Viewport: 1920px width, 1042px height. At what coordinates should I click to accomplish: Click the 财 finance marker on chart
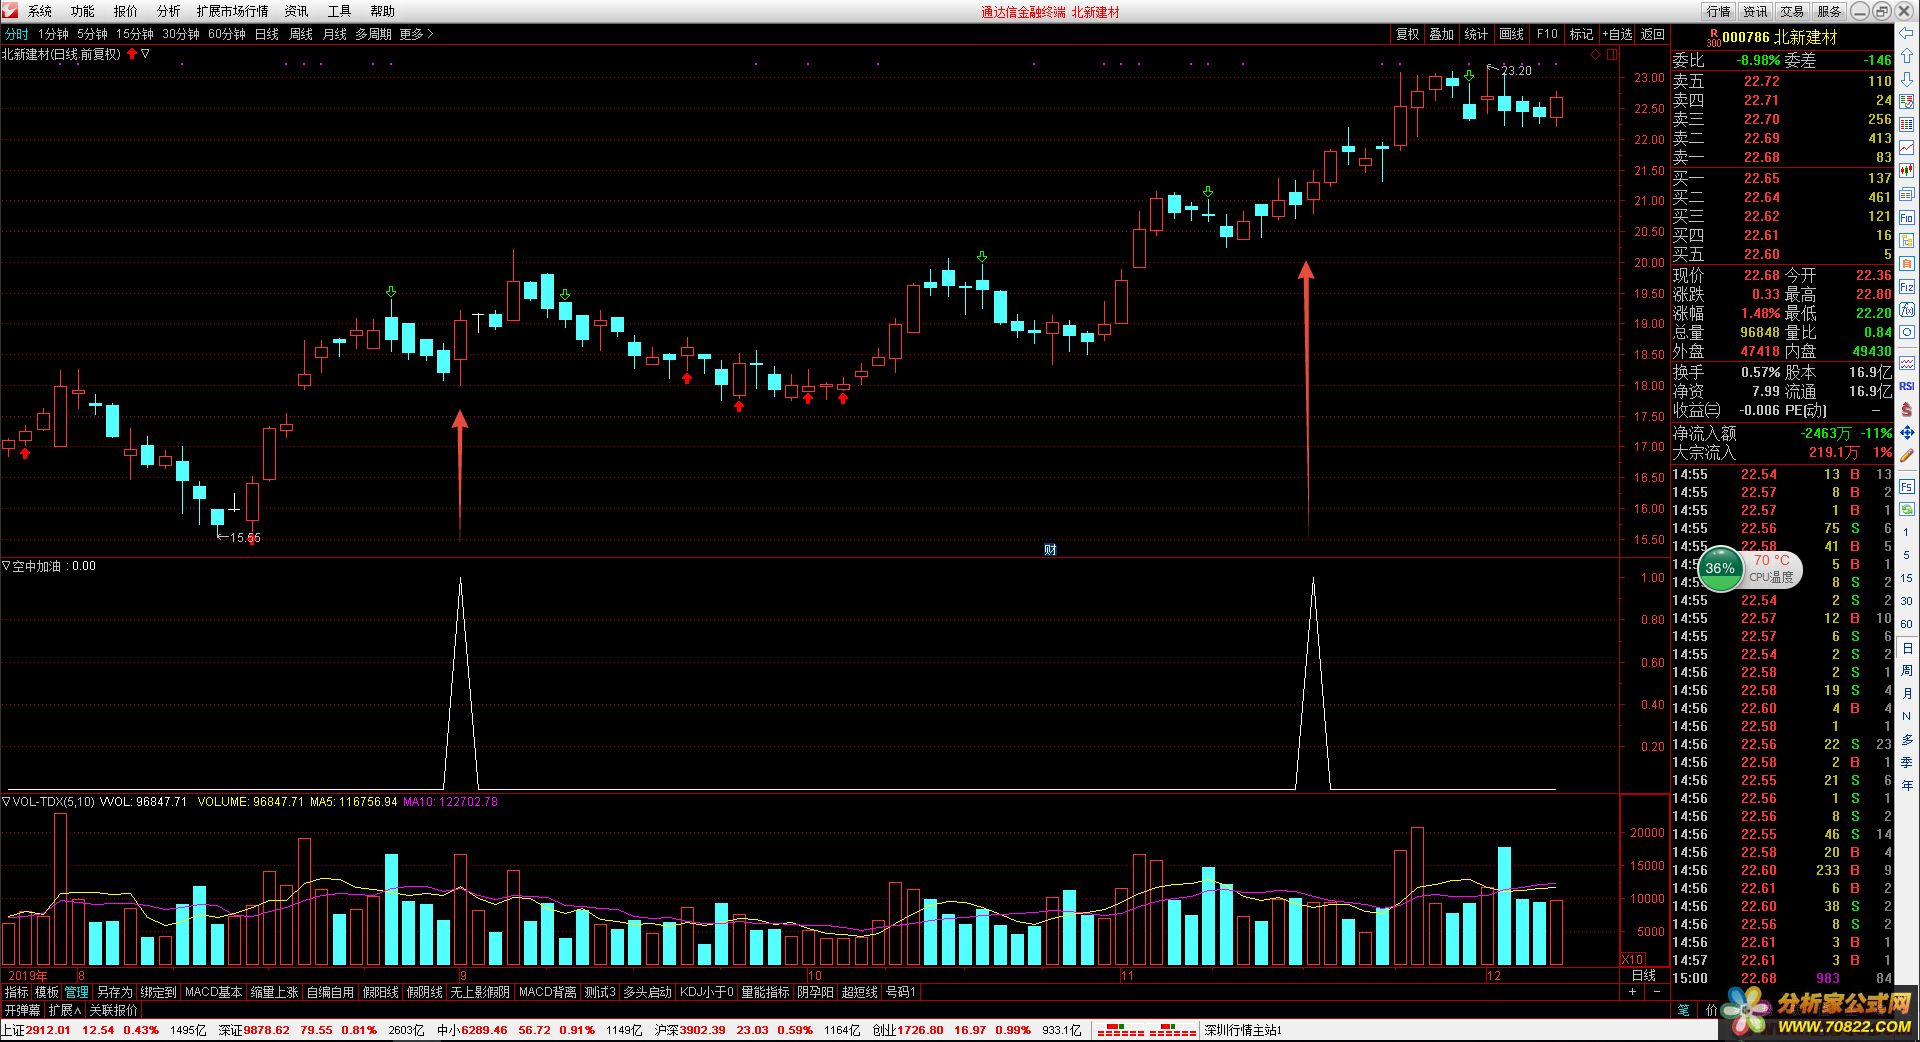click(1050, 549)
